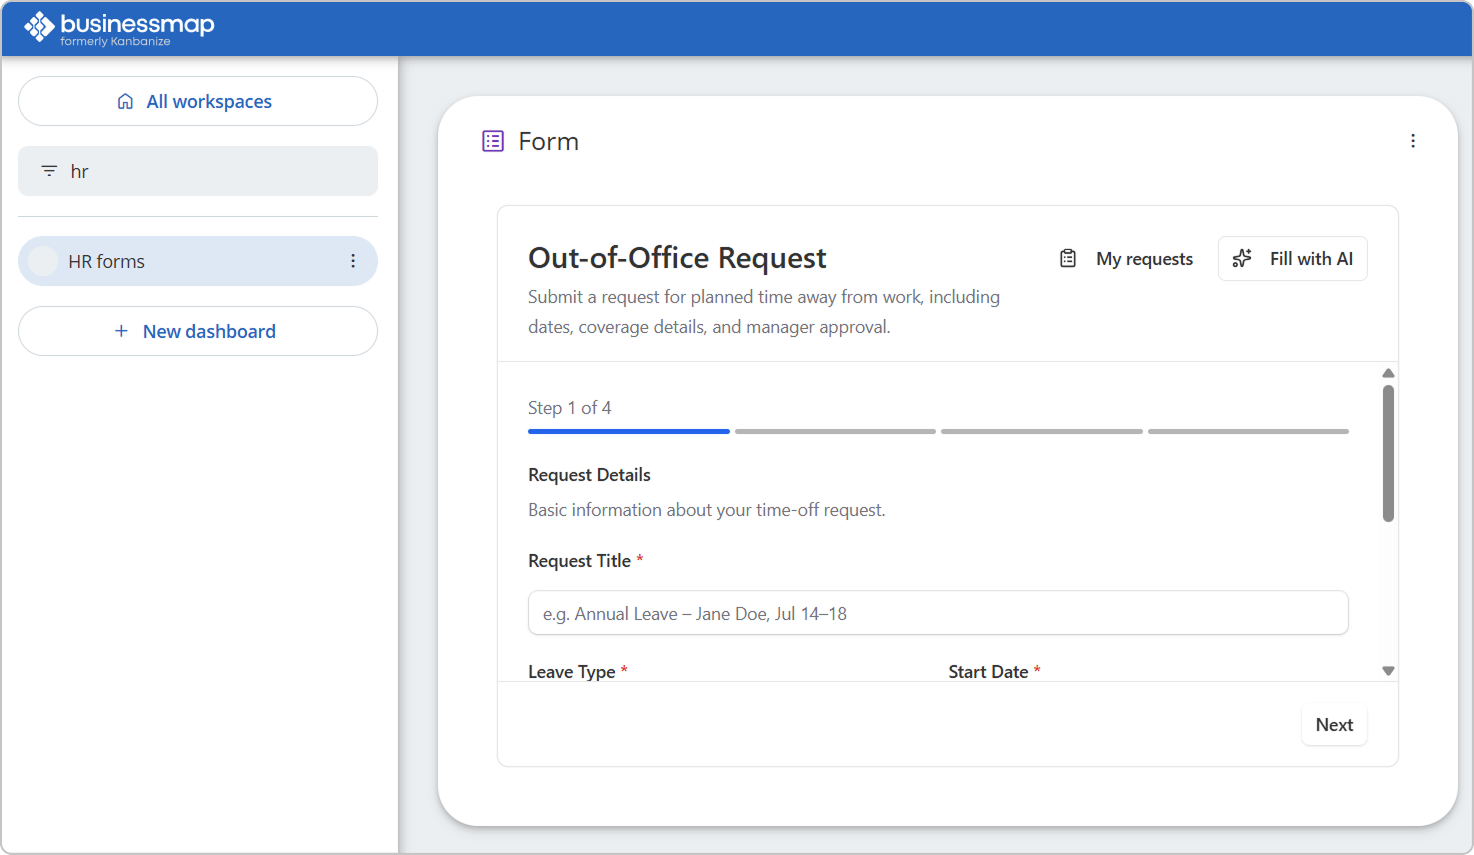Select the HR forms dashboard

(x=198, y=261)
